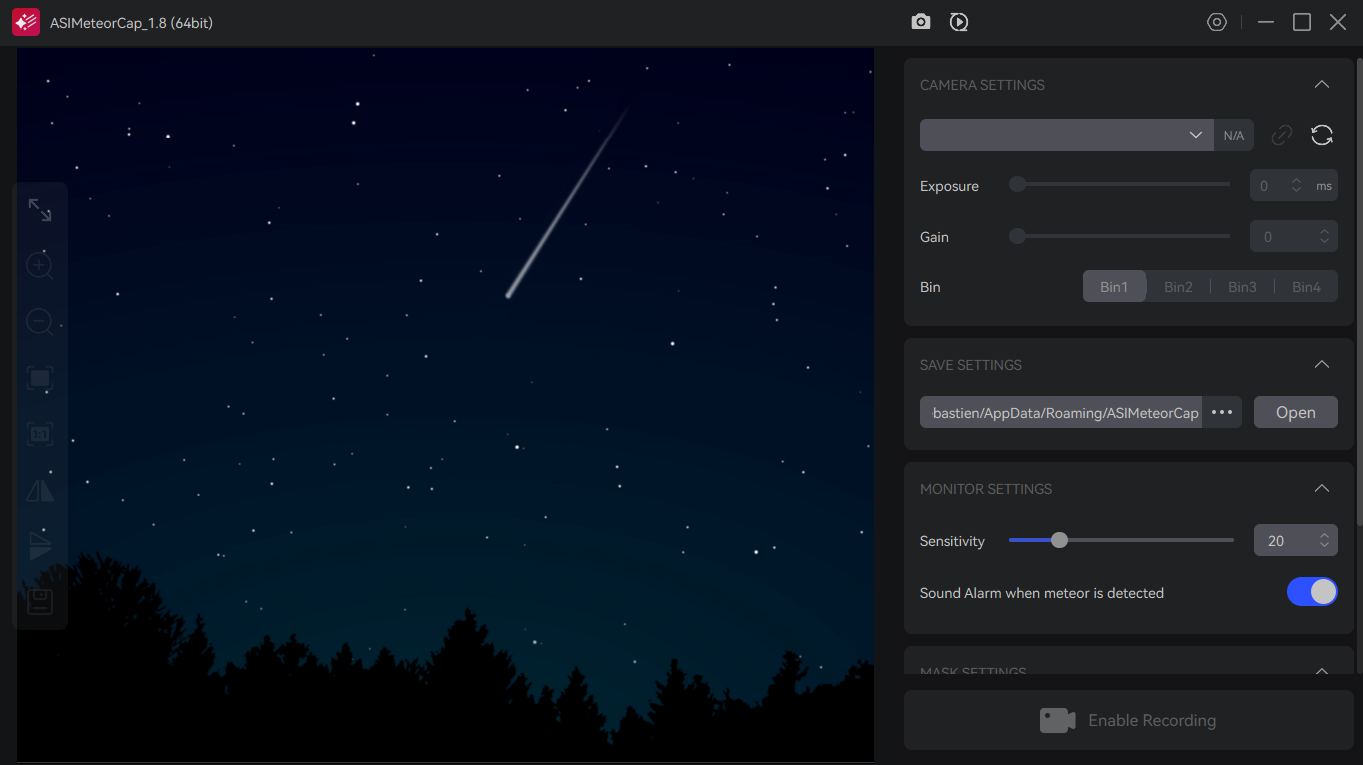Click the meteor preview image
The image size is (1363, 765).
pos(446,404)
